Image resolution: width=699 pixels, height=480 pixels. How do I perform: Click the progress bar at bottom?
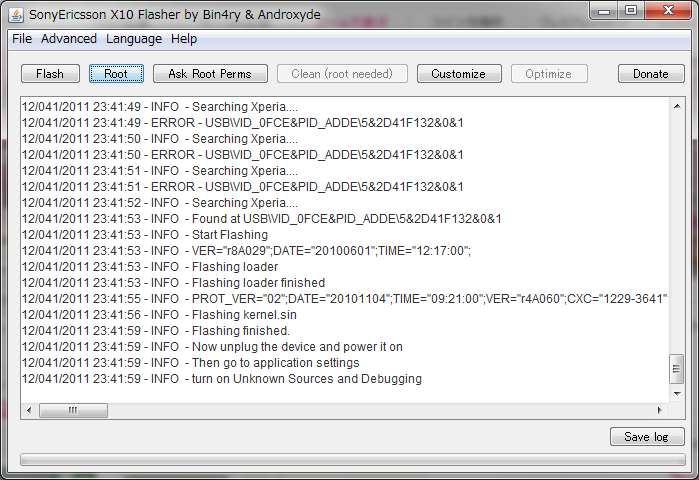click(353, 460)
